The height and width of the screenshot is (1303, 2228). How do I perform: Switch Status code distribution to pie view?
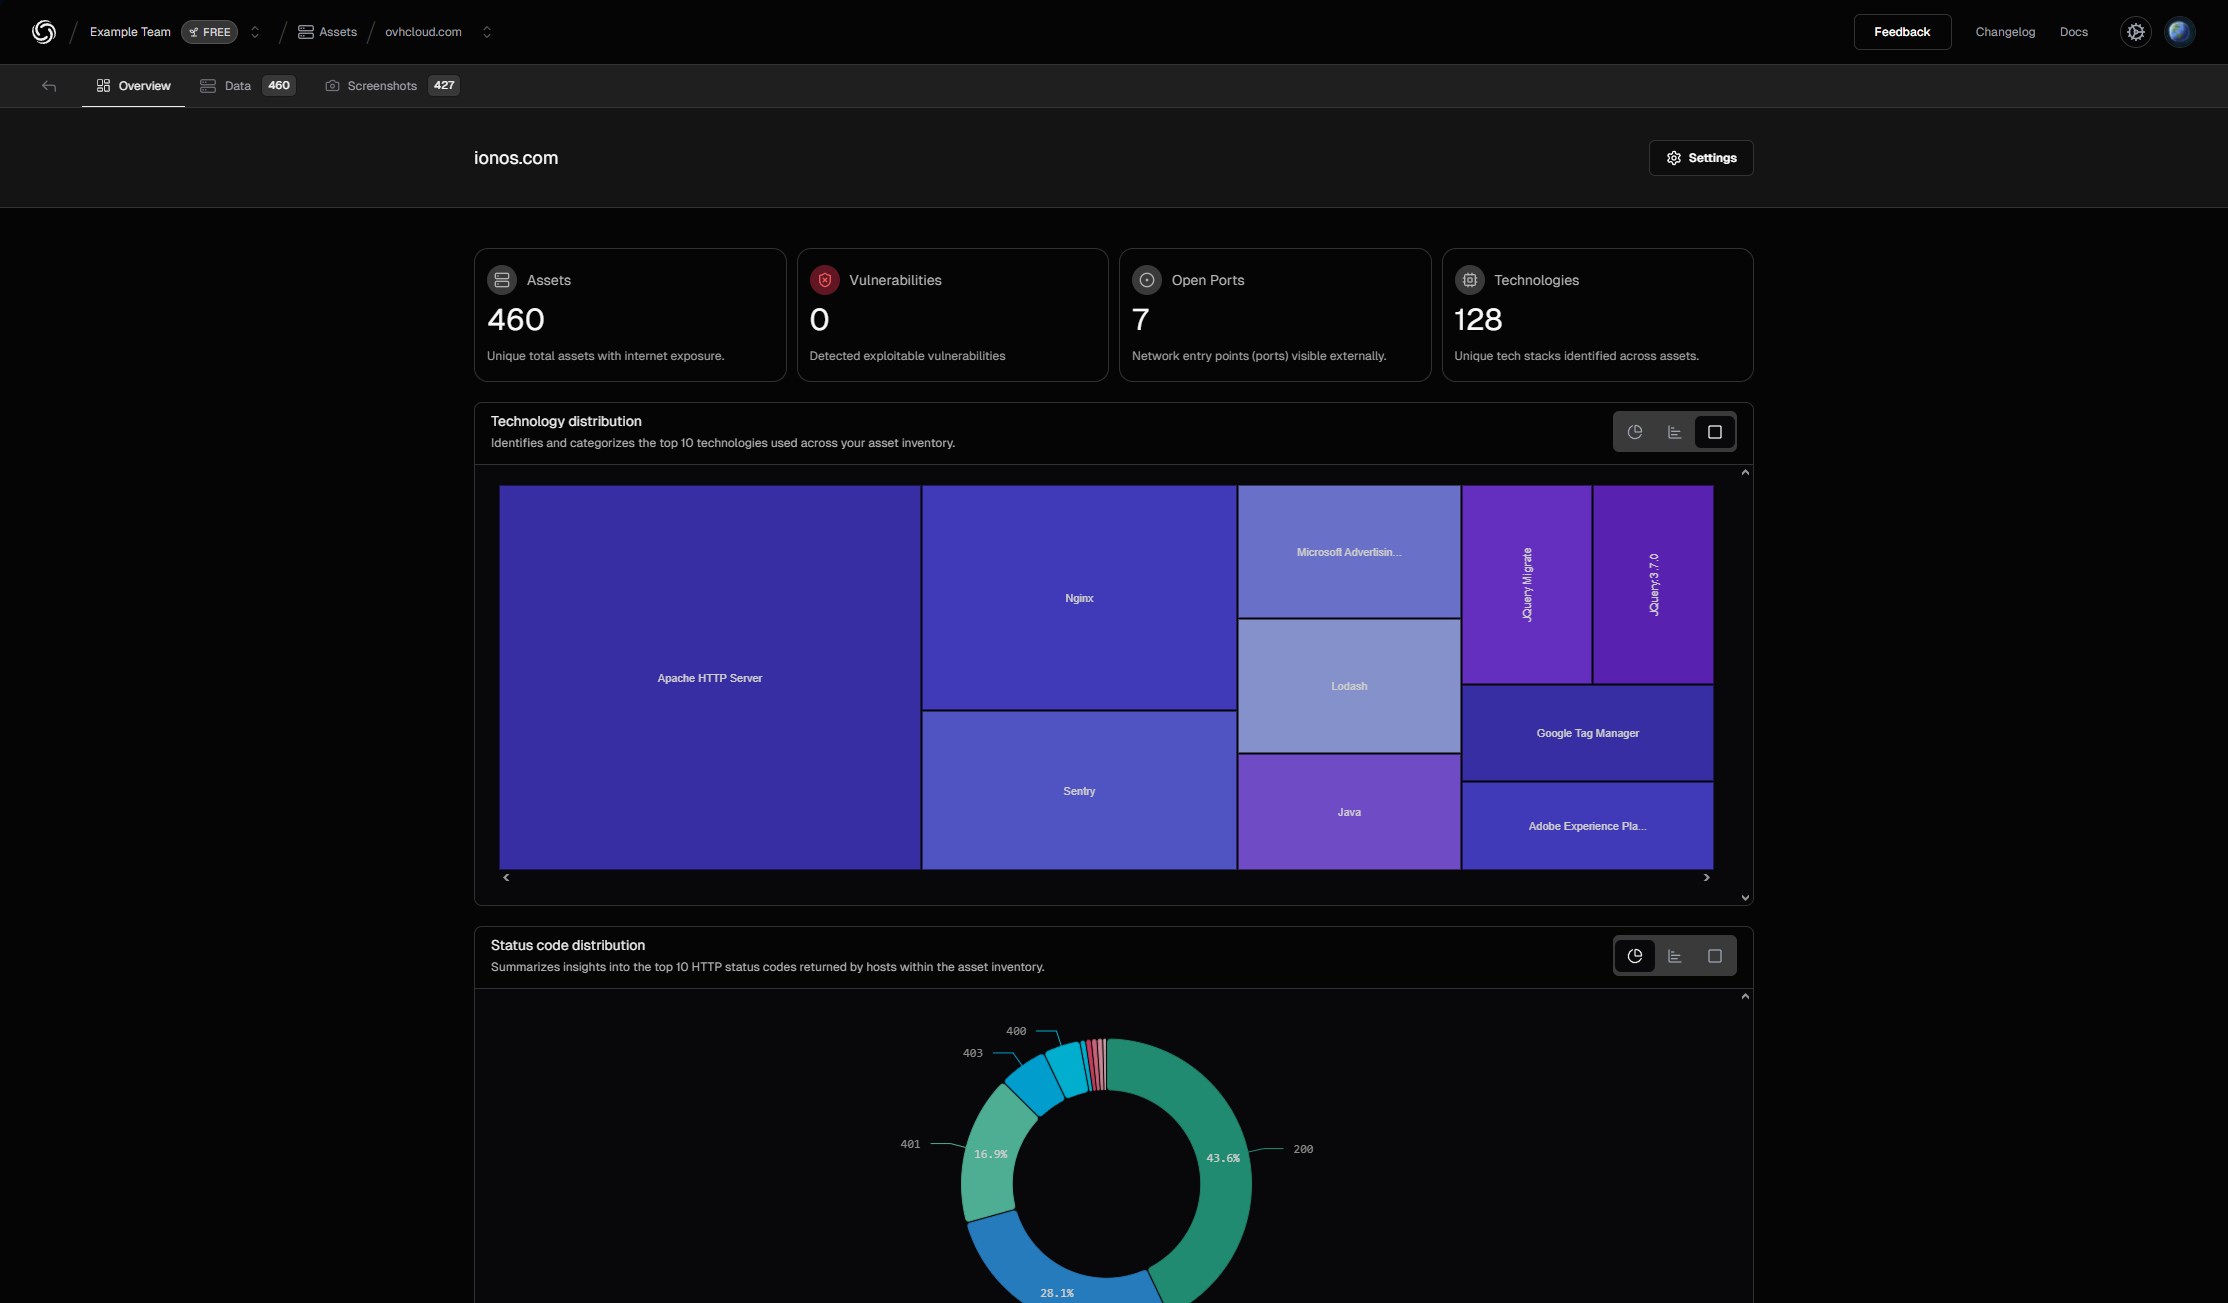(x=1635, y=956)
